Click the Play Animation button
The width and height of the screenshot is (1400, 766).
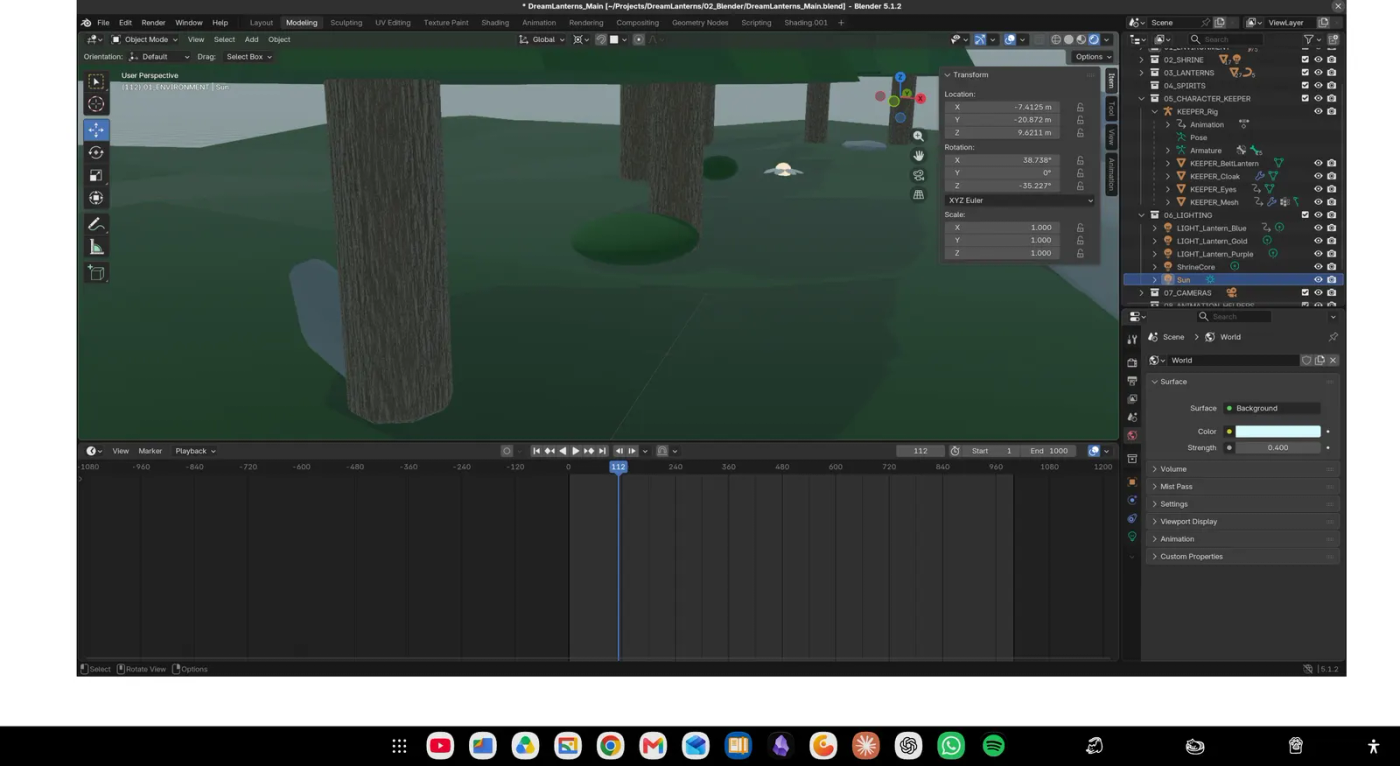tap(575, 451)
